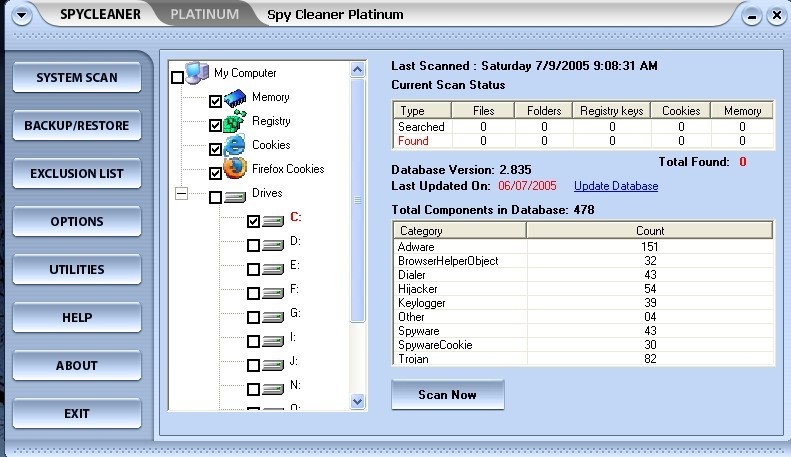Click the F: drive icon
Image resolution: width=791 pixels, height=457 pixels.
pyautogui.click(x=273, y=293)
